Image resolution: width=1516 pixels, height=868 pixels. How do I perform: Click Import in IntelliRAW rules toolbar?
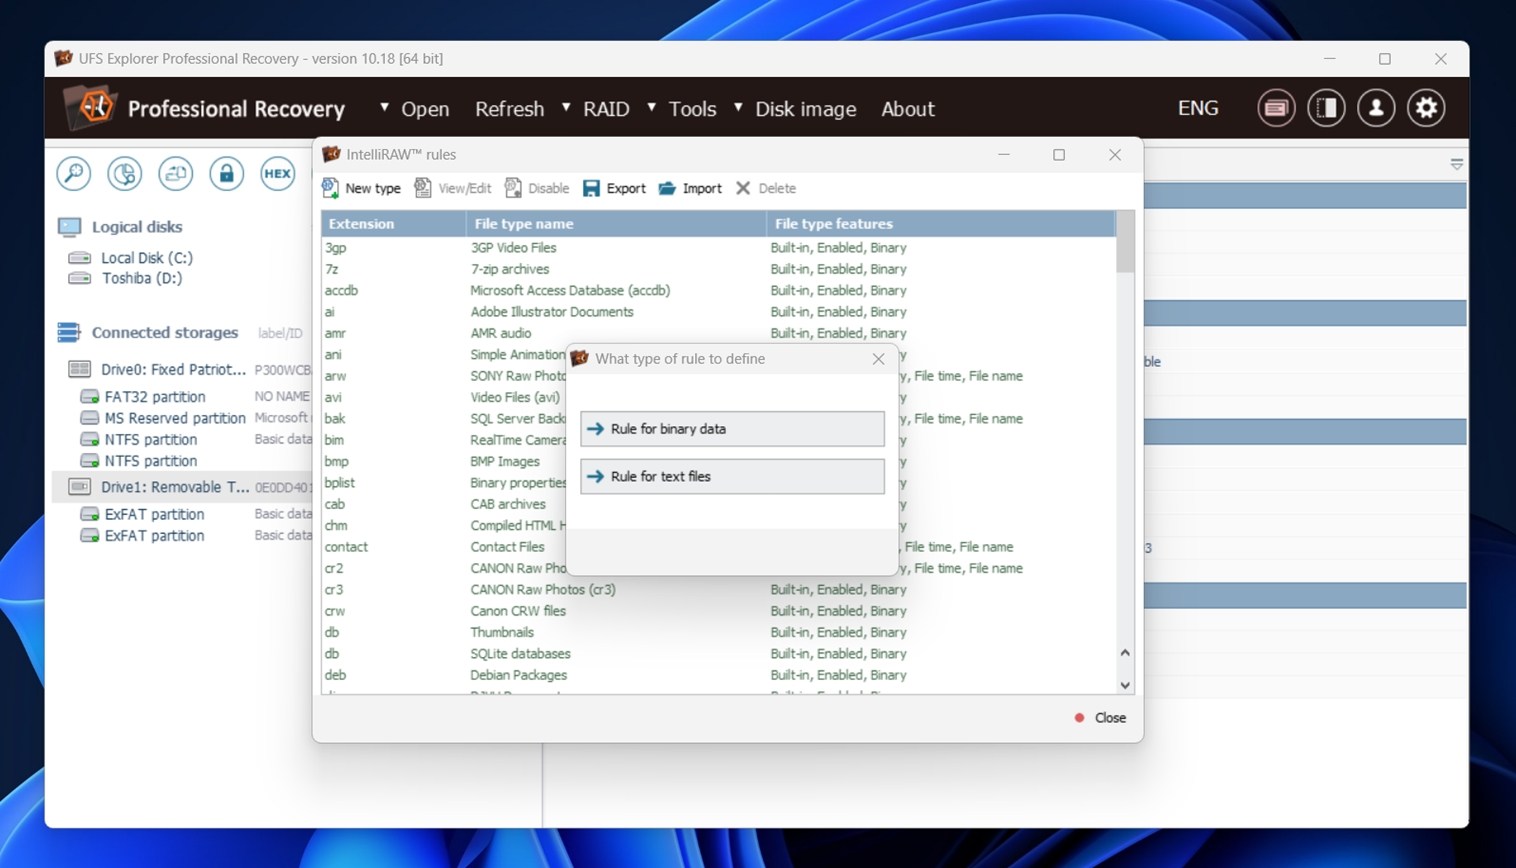(690, 188)
